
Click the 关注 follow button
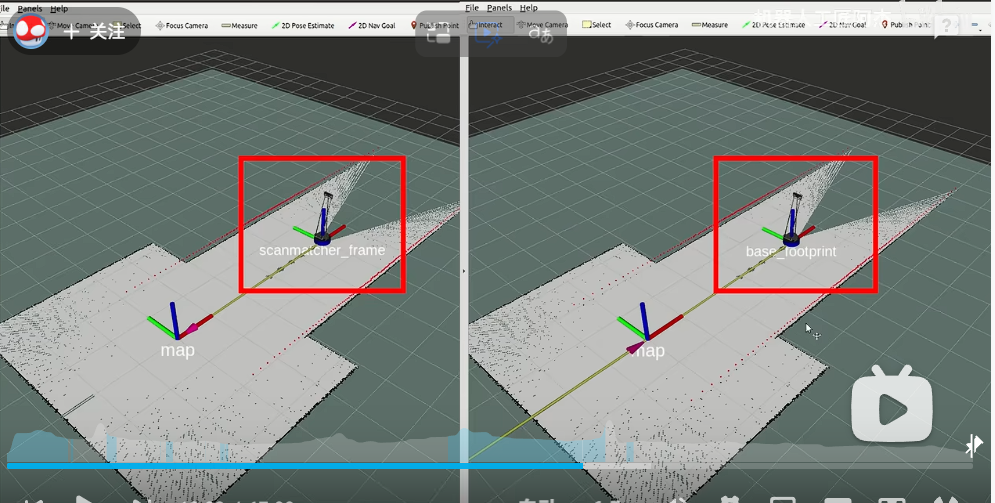[x=95, y=30]
